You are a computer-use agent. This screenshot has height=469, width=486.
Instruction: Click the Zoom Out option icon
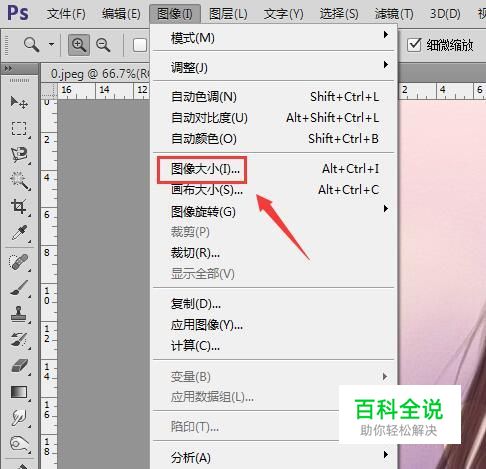point(103,45)
